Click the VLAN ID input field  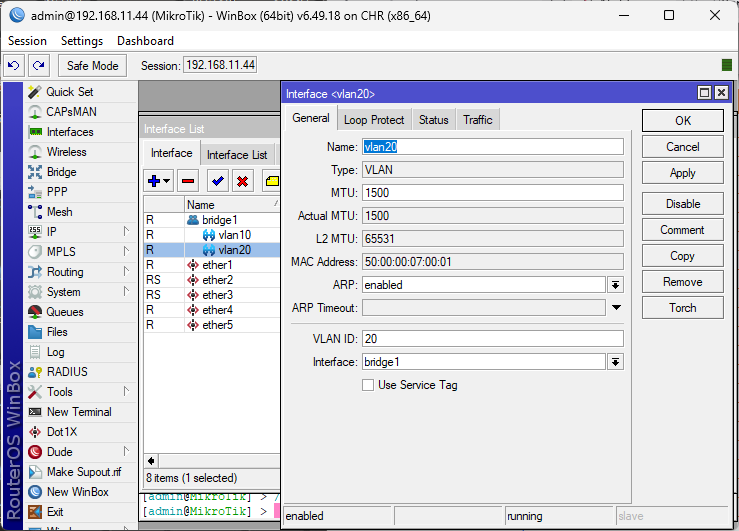491,339
